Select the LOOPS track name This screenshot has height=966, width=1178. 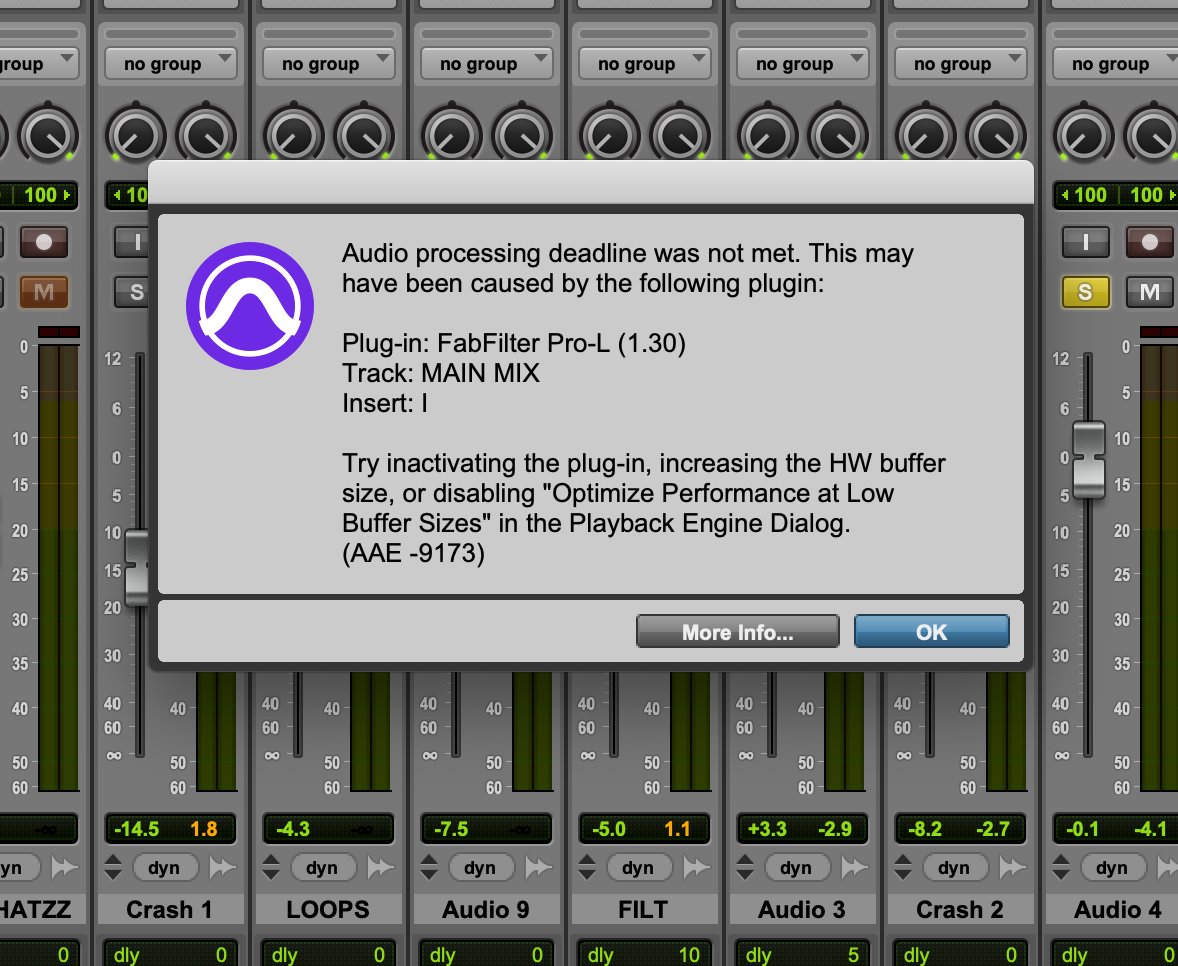328,910
